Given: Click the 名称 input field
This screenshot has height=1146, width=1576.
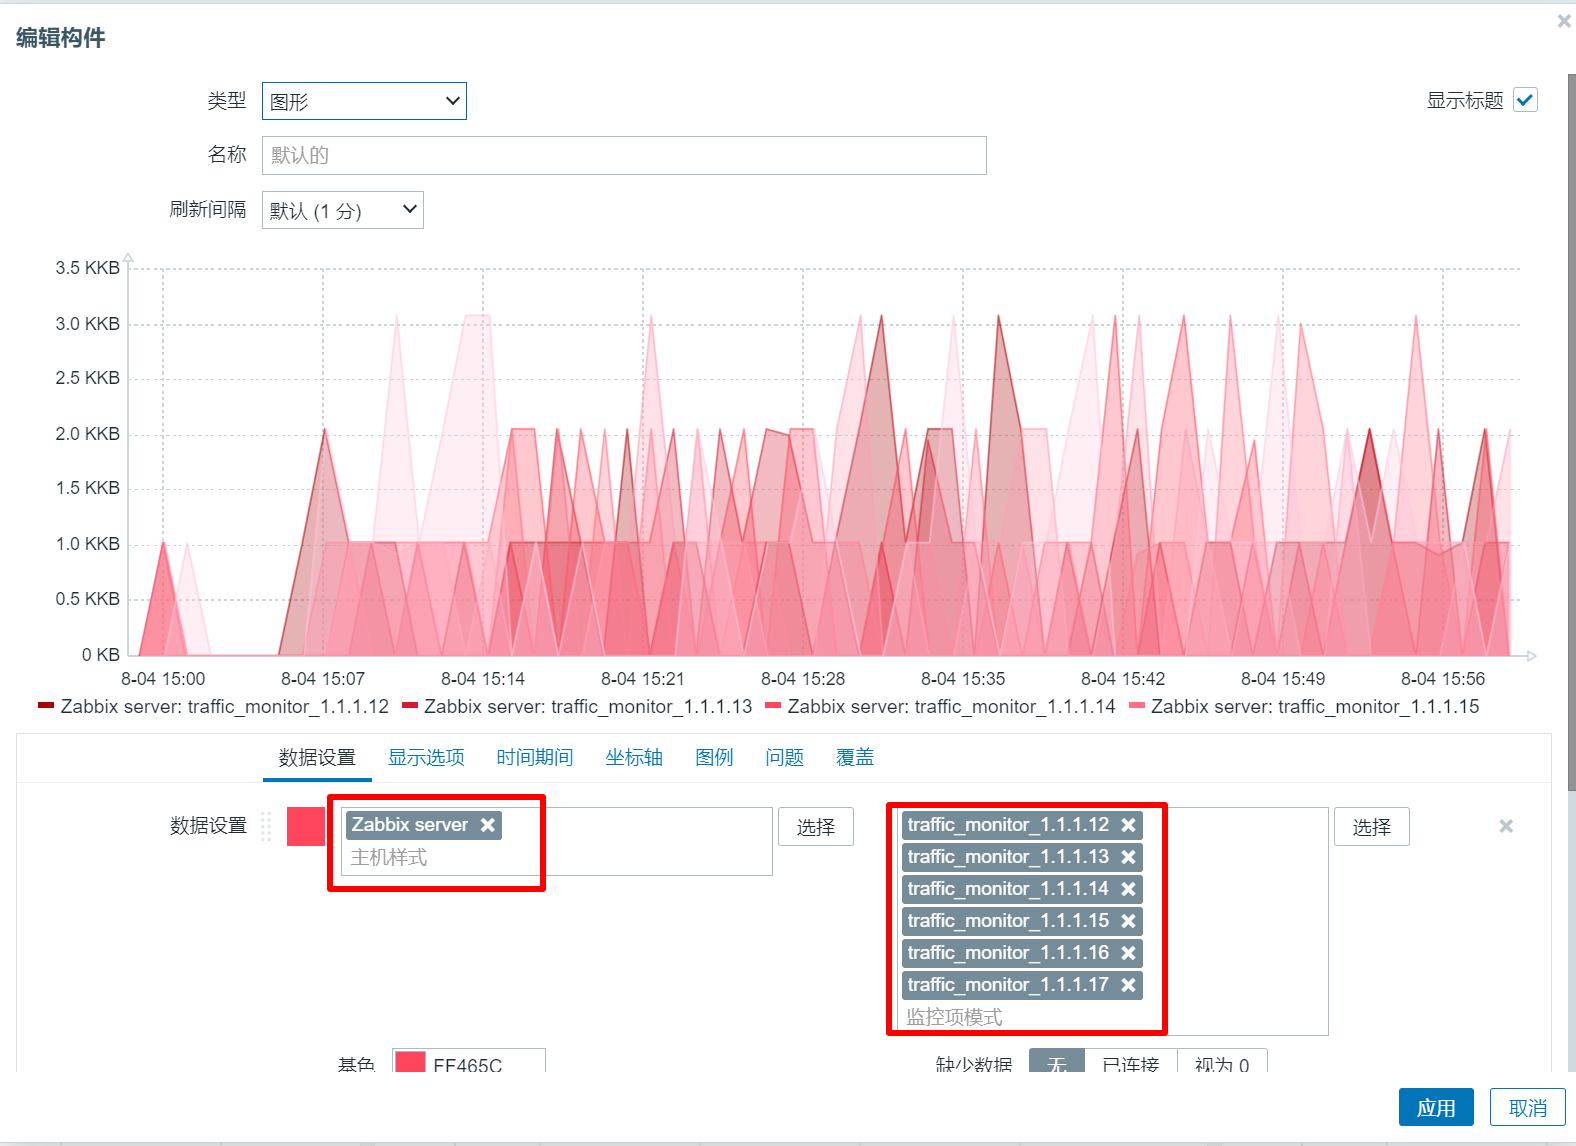Looking at the screenshot, I should coord(624,155).
